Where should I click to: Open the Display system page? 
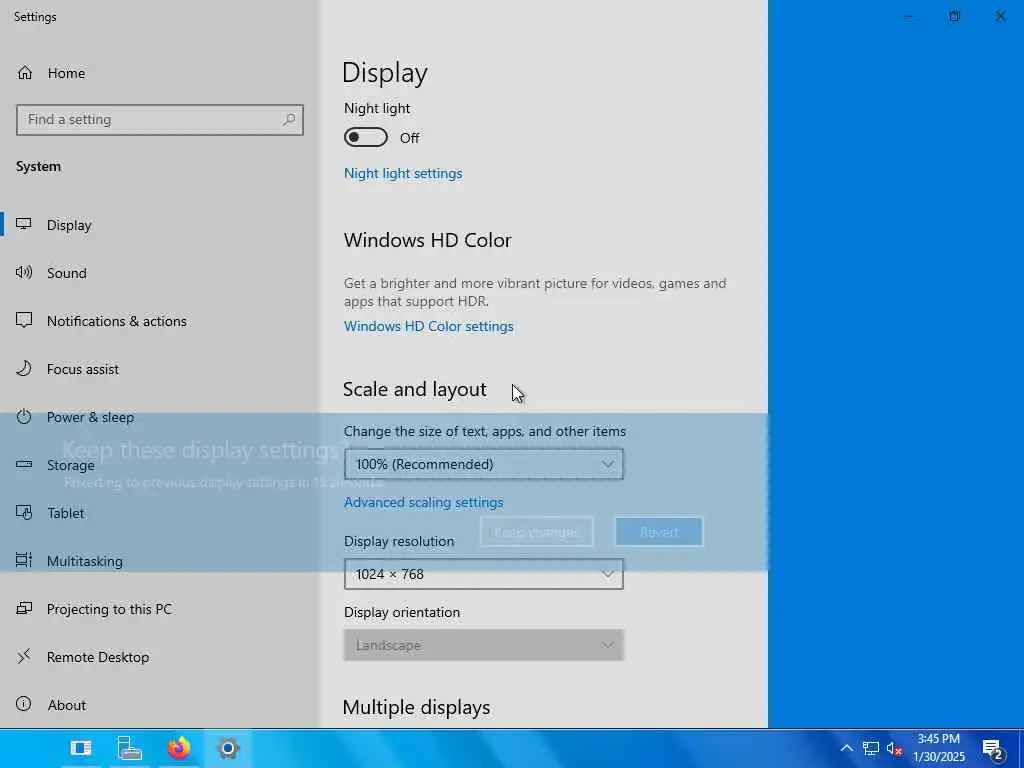[x=69, y=225]
